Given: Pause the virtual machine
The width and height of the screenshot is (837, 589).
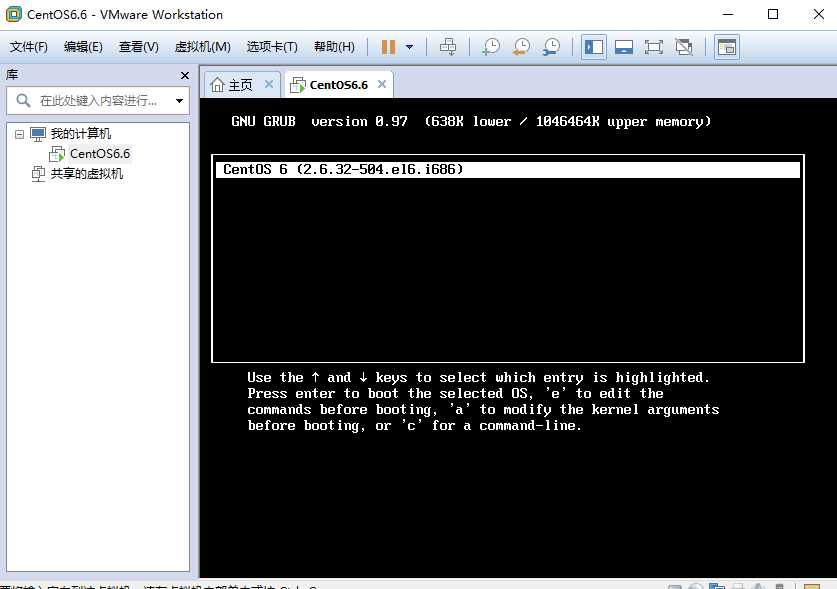Looking at the screenshot, I should 388,47.
